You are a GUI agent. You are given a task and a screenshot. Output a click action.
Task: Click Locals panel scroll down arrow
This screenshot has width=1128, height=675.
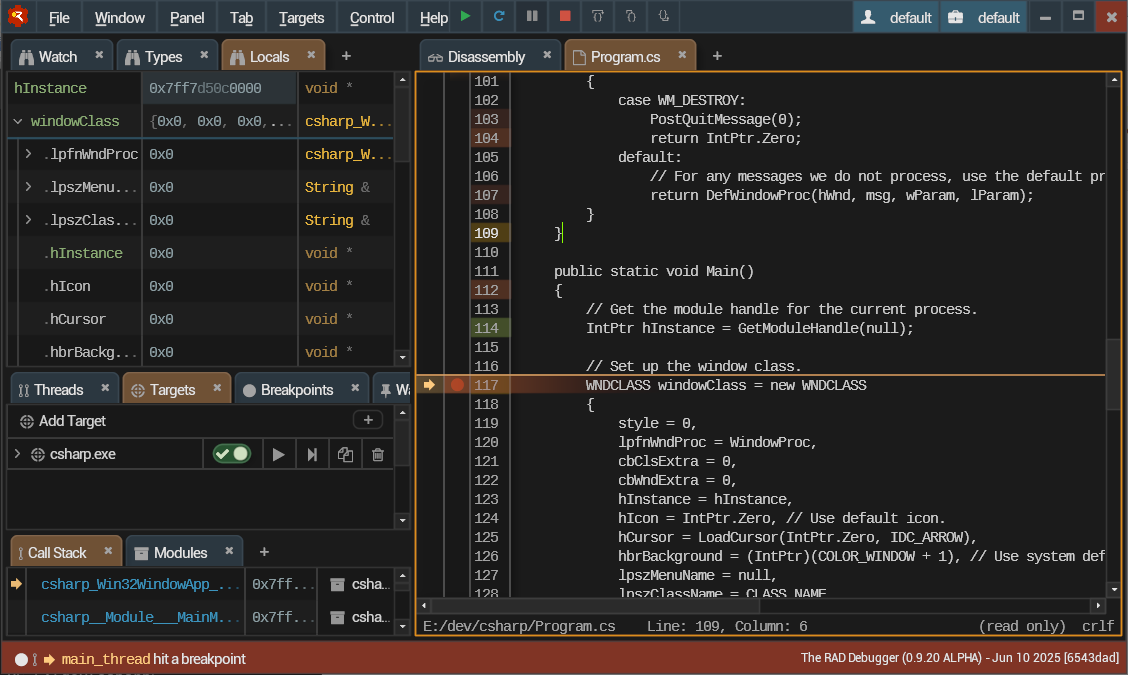pyautogui.click(x=402, y=357)
